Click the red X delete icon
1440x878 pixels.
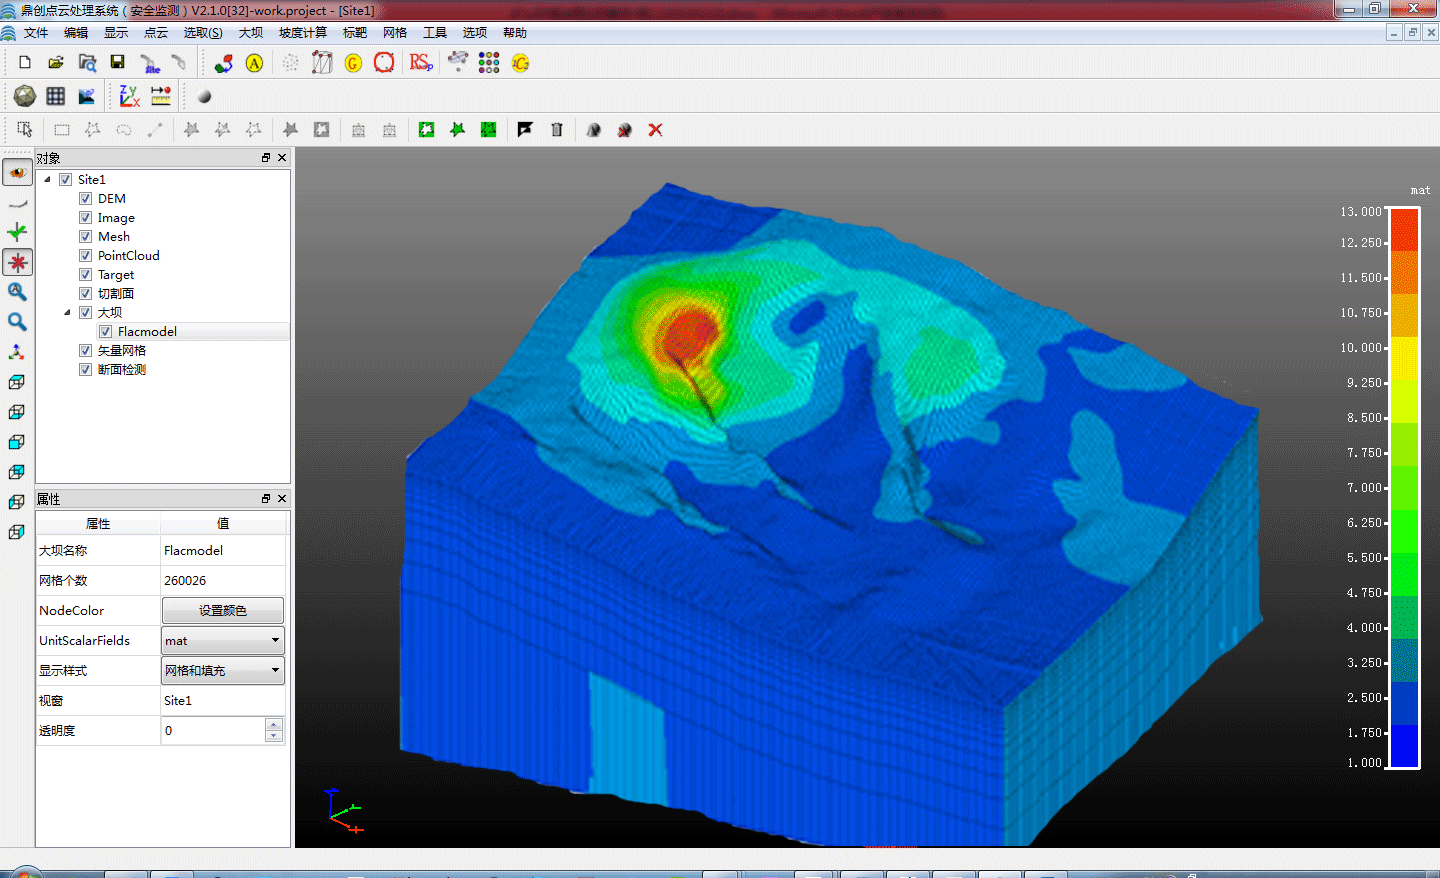point(655,130)
